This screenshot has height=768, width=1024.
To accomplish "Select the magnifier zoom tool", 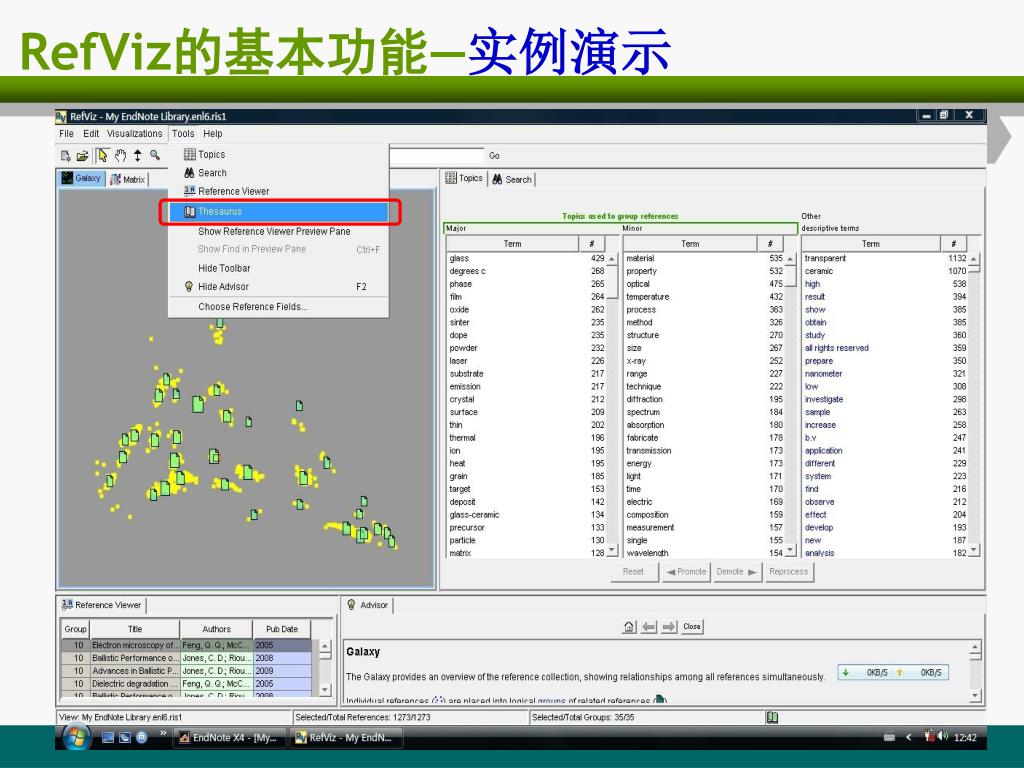I will point(155,155).
